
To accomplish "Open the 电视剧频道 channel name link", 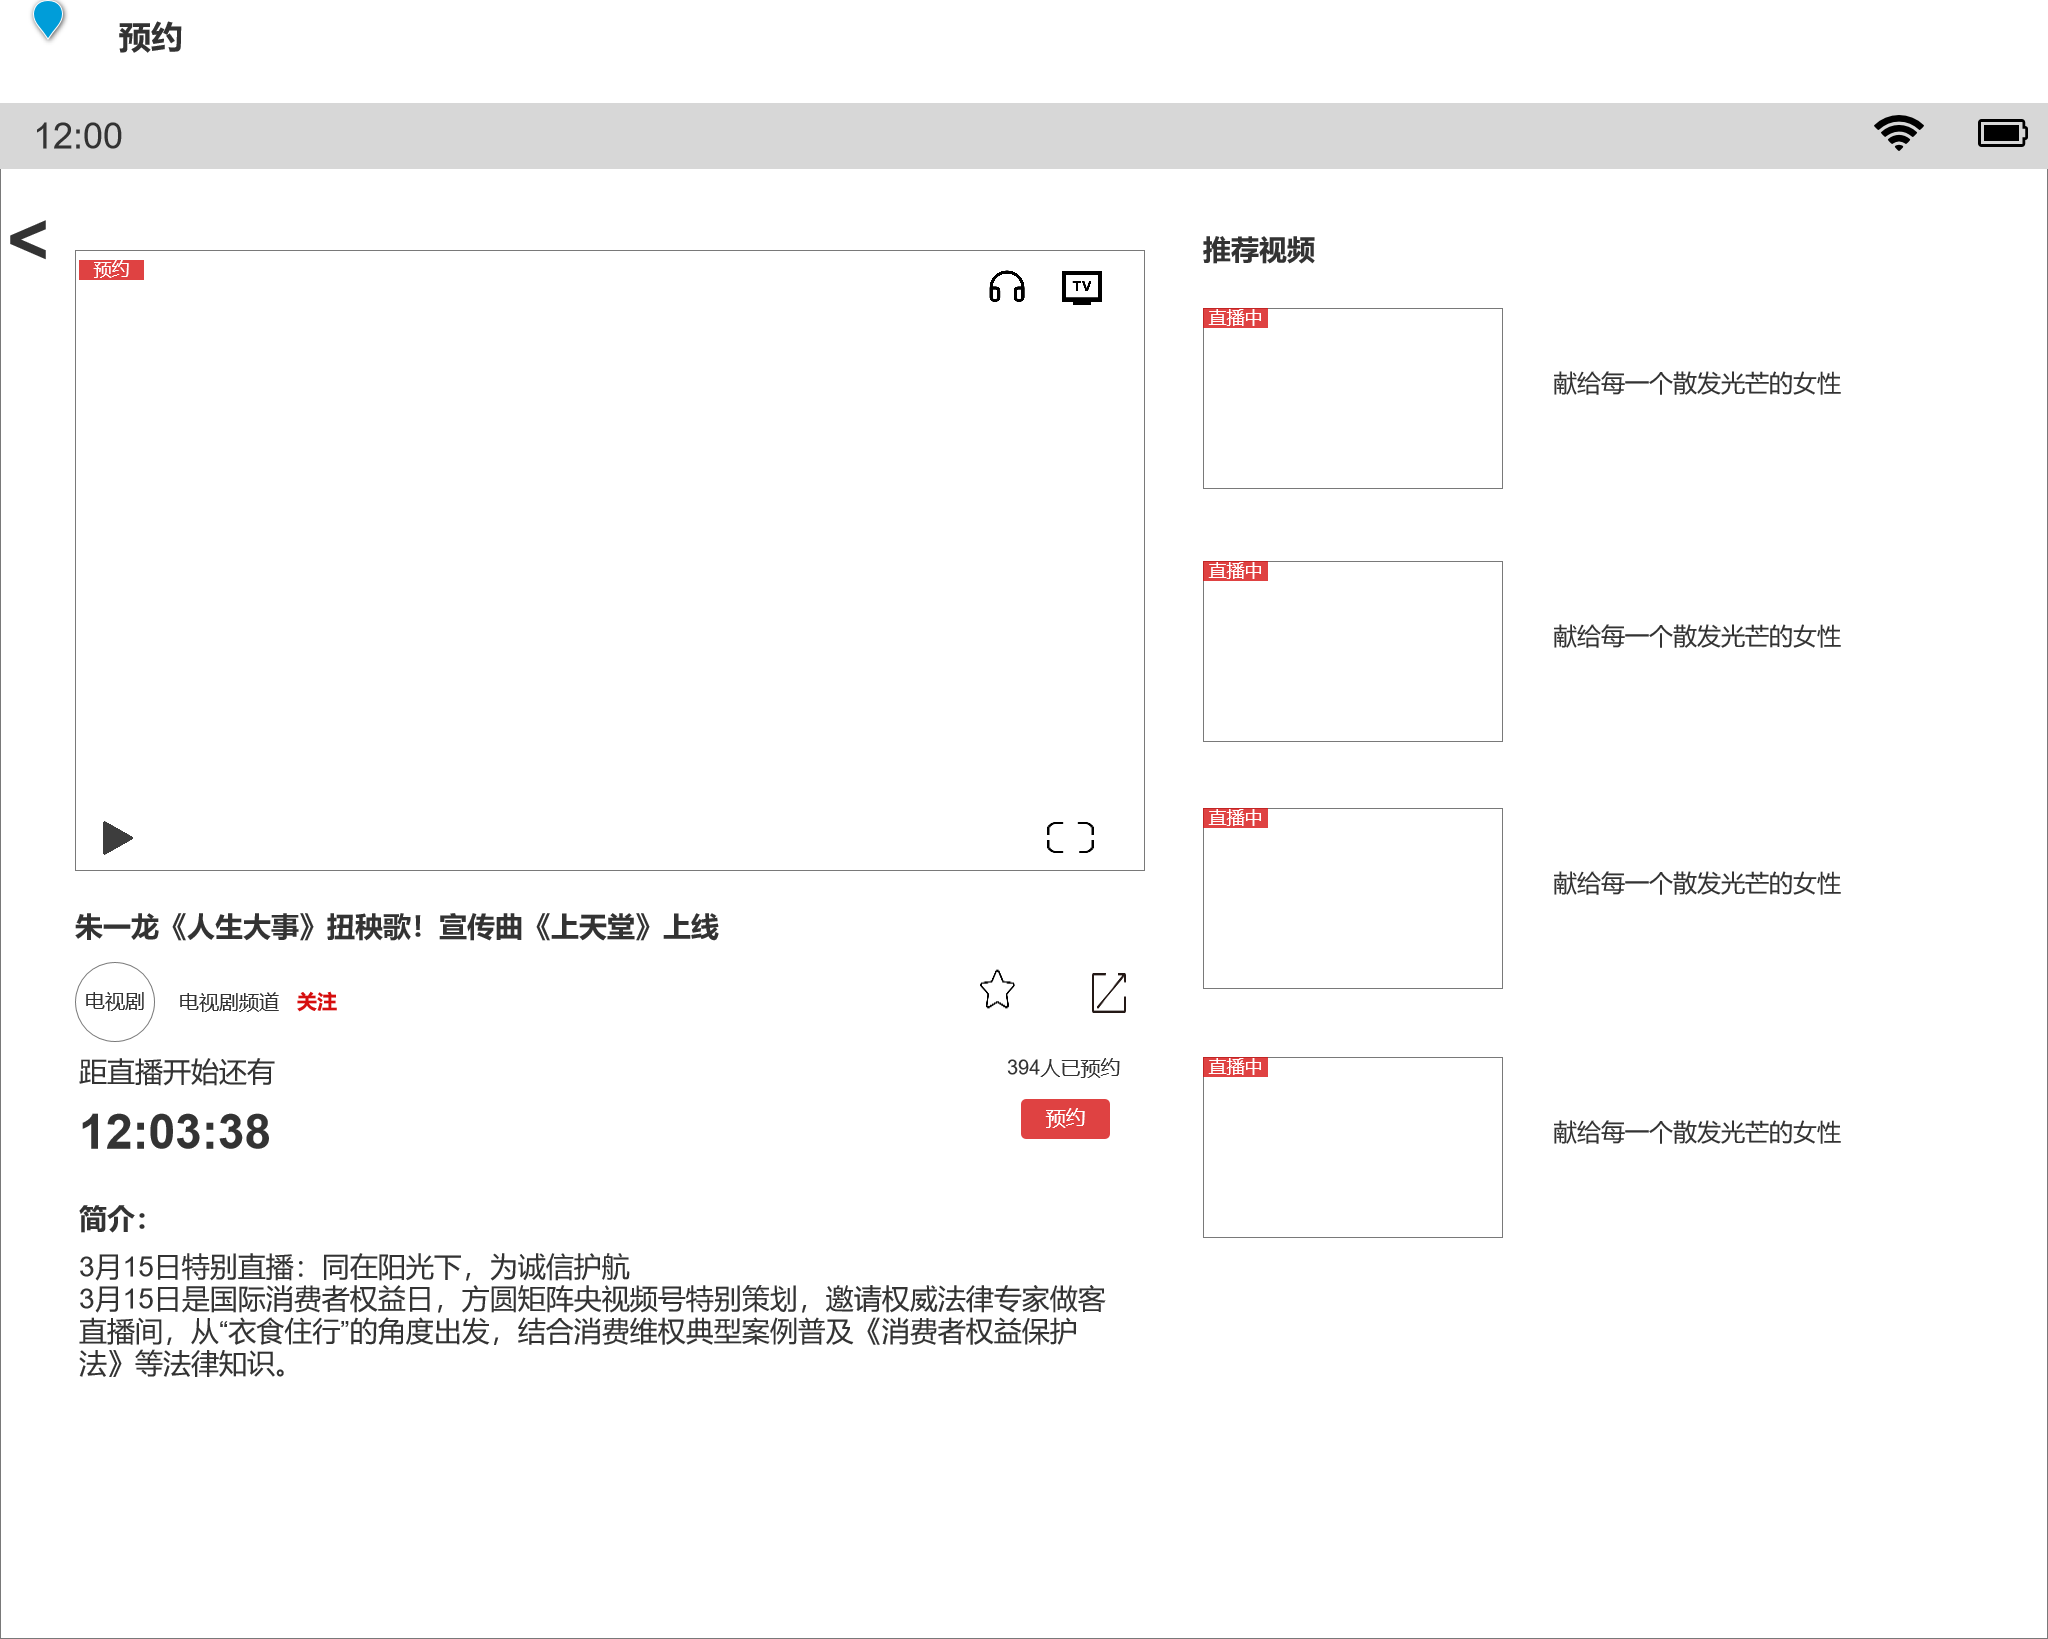I will coord(228,1002).
